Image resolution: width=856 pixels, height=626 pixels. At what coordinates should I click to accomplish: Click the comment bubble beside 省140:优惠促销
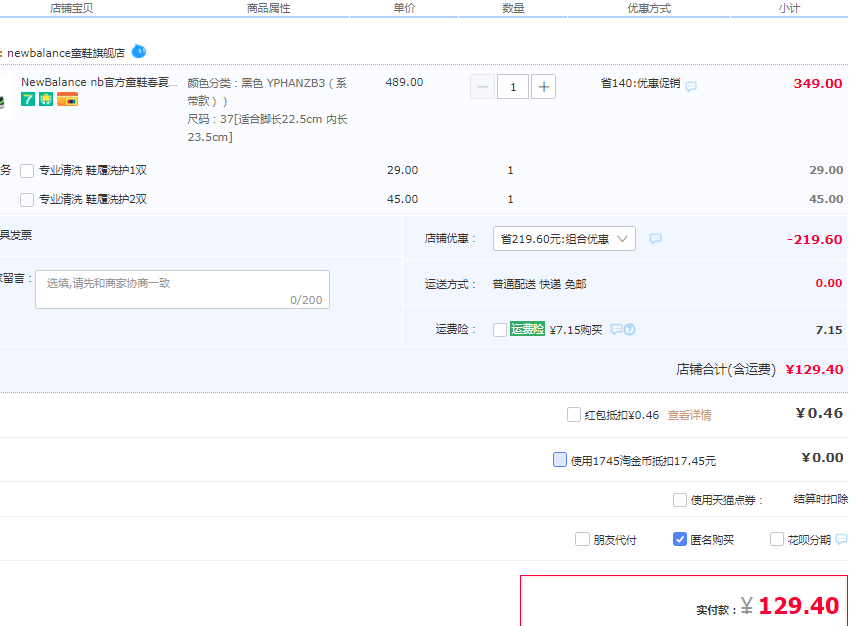(691, 86)
